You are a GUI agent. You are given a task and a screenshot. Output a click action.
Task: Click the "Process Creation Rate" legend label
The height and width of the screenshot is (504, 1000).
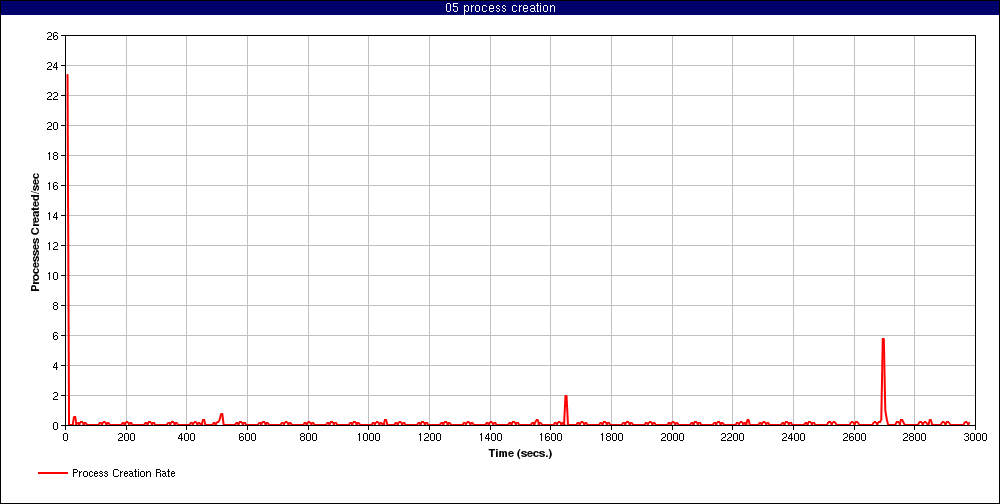coord(124,473)
